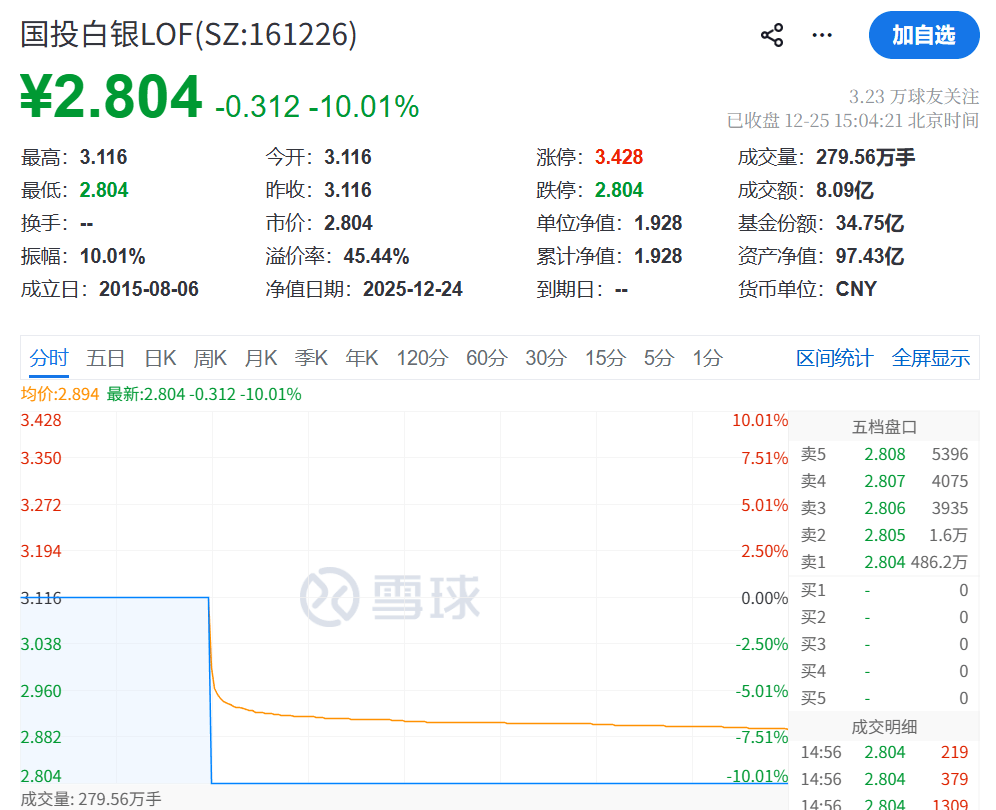This screenshot has width=996, height=810.
Task: Select the 分时 chart tab
Action: [x=49, y=358]
